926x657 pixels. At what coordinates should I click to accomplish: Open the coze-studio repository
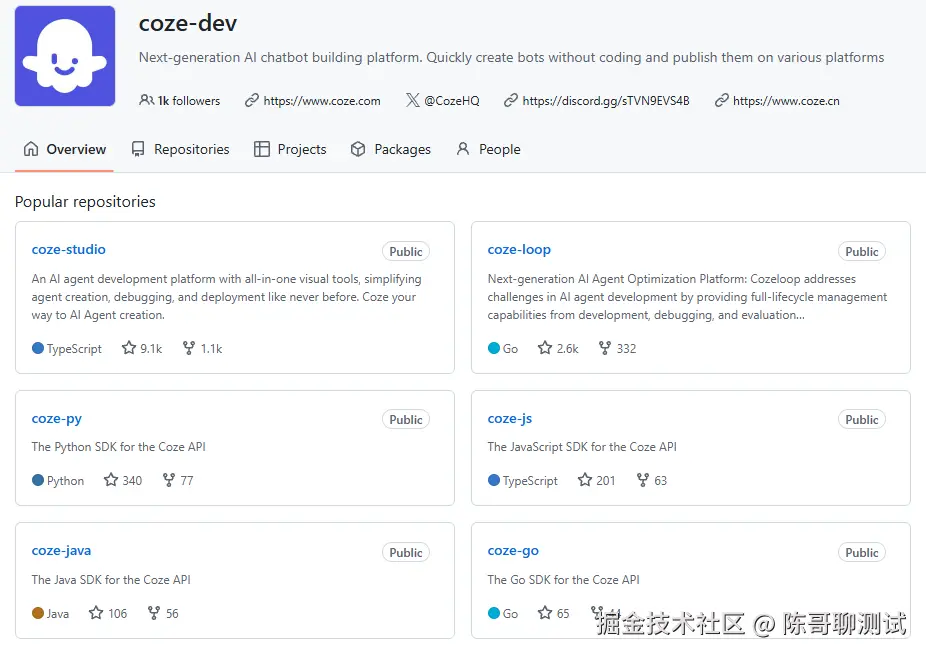(69, 250)
